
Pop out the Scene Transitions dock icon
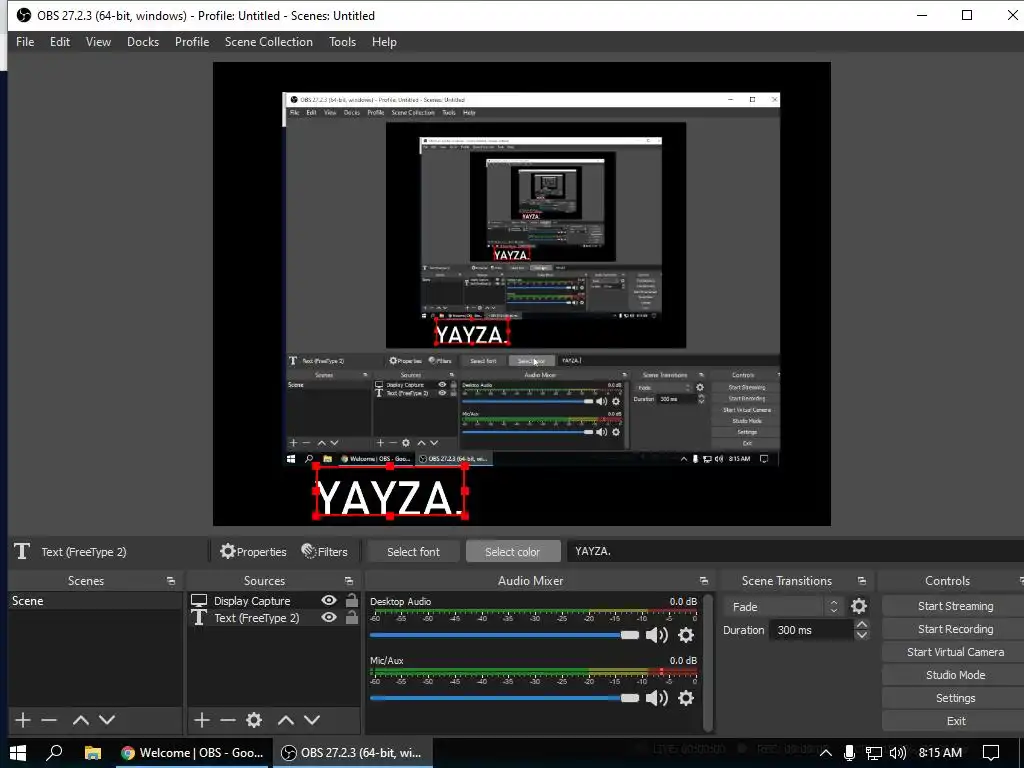[861, 581]
